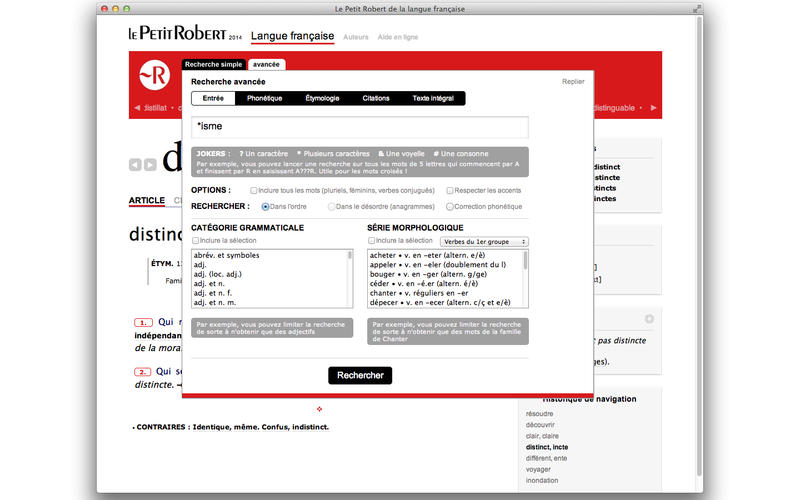Viewport: 800px width, 500px height.
Task: Click the gray forward navigation arrow
Action: [x=150, y=165]
